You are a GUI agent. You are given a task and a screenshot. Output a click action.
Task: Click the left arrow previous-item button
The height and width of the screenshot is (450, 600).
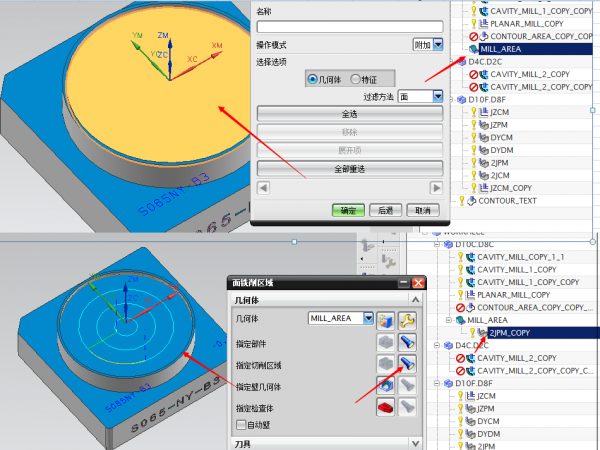[x=263, y=188]
